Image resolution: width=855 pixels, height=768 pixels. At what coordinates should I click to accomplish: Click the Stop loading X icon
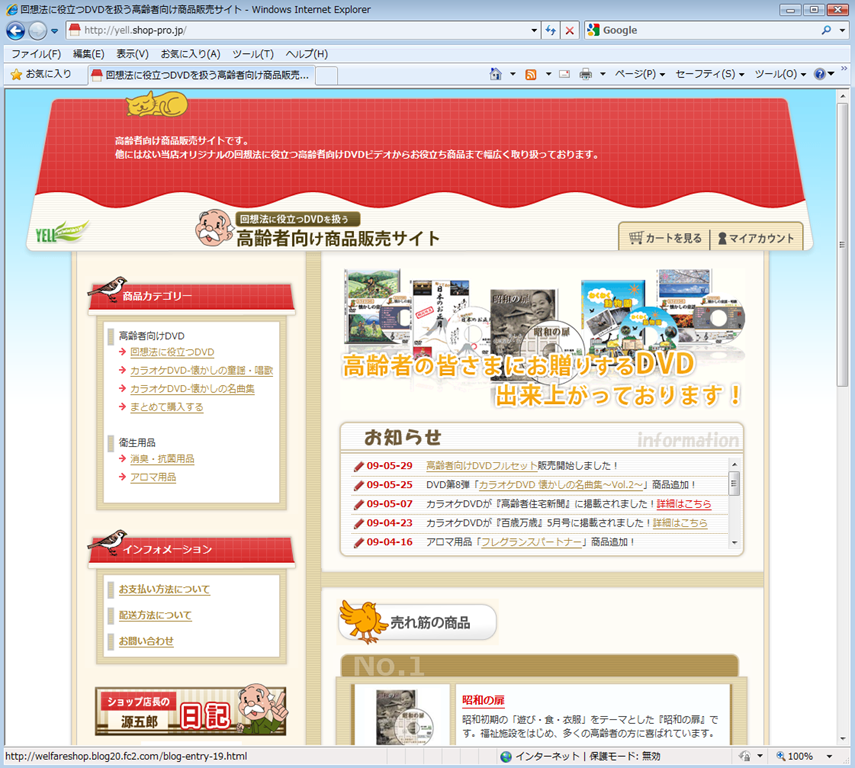[570, 30]
